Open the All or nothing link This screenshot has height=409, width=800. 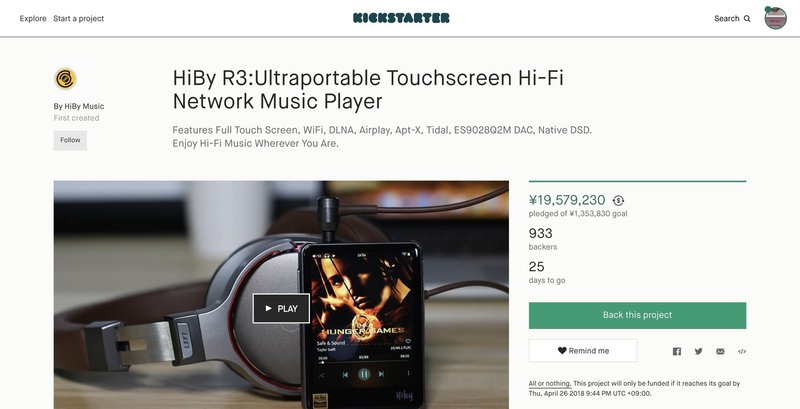pyautogui.click(x=549, y=384)
